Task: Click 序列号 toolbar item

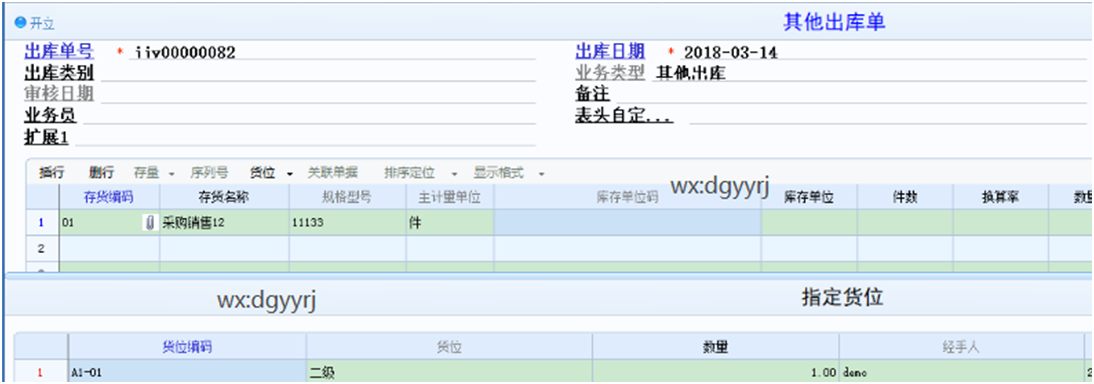Action: coord(209,172)
